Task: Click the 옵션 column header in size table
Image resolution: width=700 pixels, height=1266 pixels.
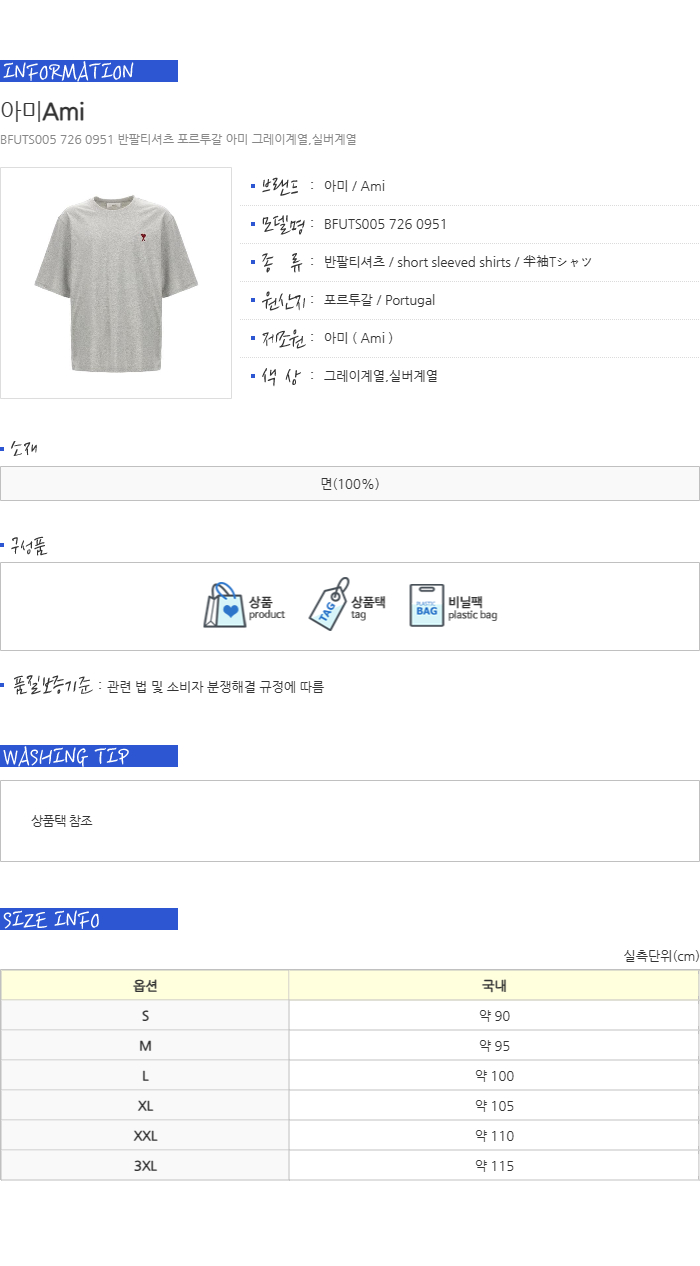Action: point(145,986)
